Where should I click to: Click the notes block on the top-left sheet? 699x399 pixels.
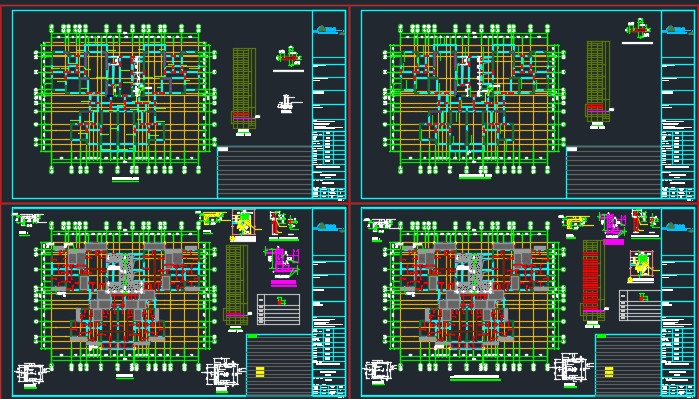(x=264, y=172)
